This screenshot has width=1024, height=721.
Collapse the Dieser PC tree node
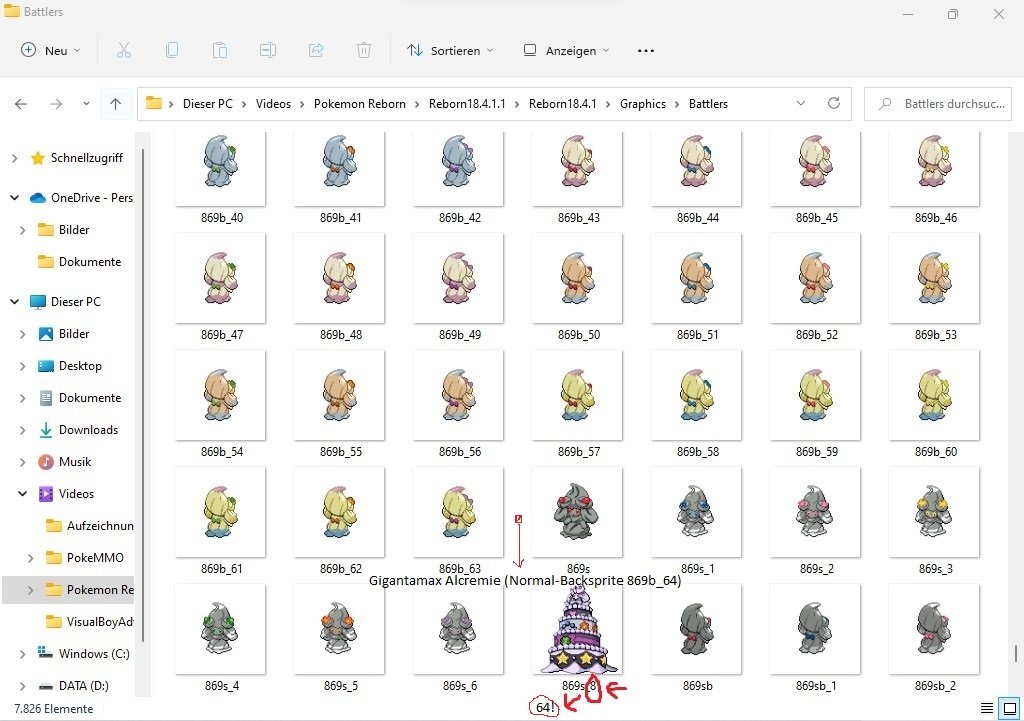pos(14,302)
